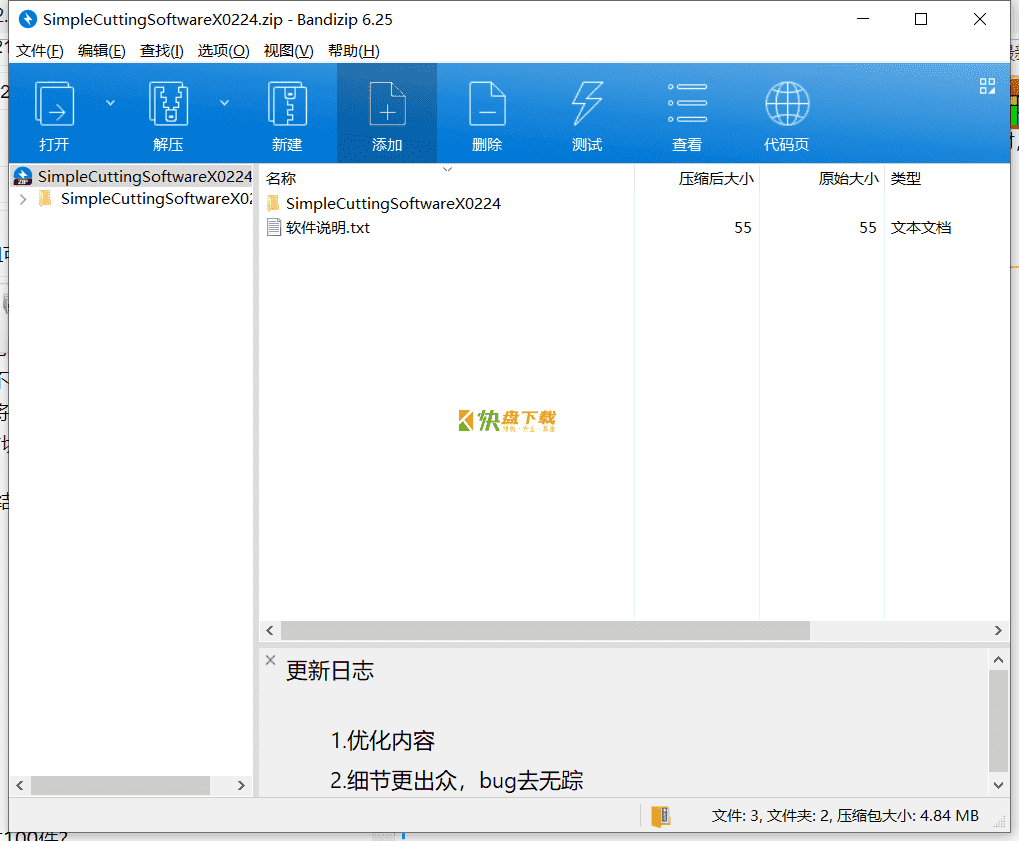Click the View (查看) list icon

pos(688,104)
